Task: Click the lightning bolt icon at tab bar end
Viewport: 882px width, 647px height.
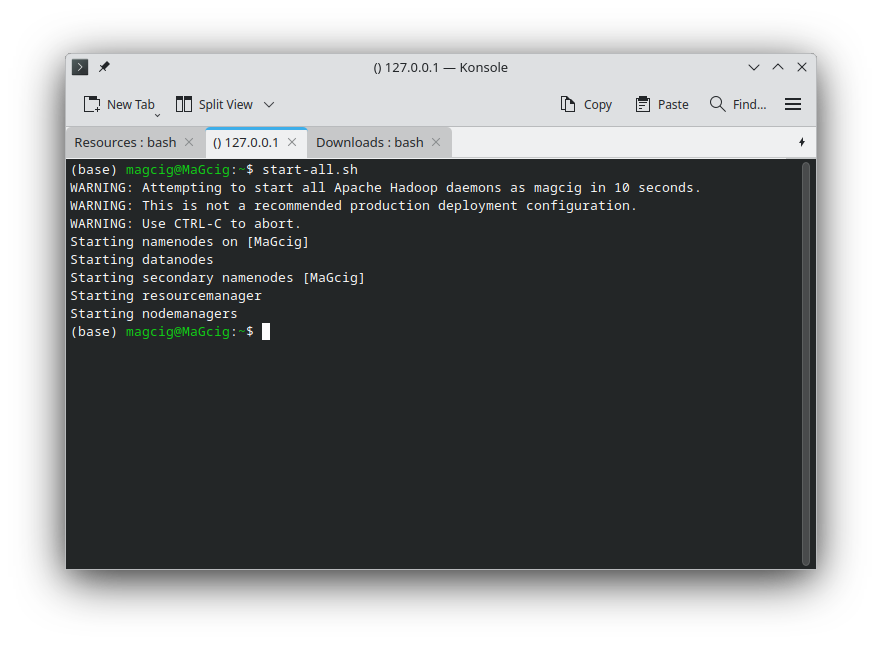Action: (802, 142)
